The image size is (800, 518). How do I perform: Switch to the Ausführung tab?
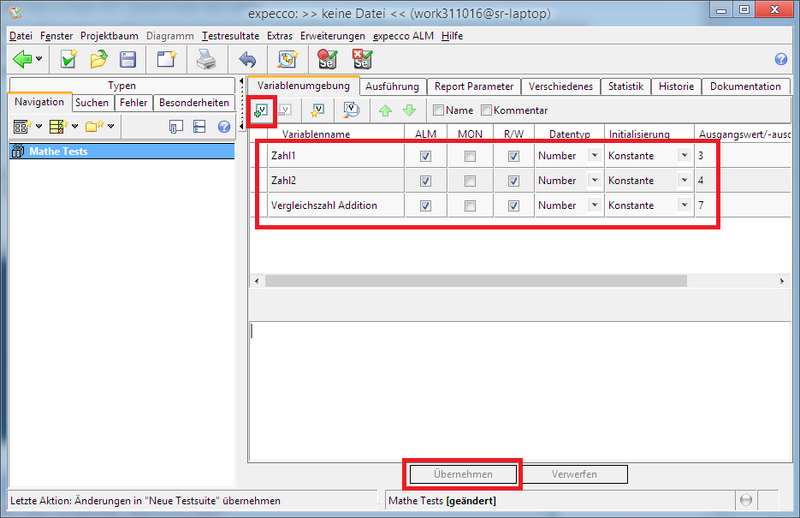click(392, 86)
